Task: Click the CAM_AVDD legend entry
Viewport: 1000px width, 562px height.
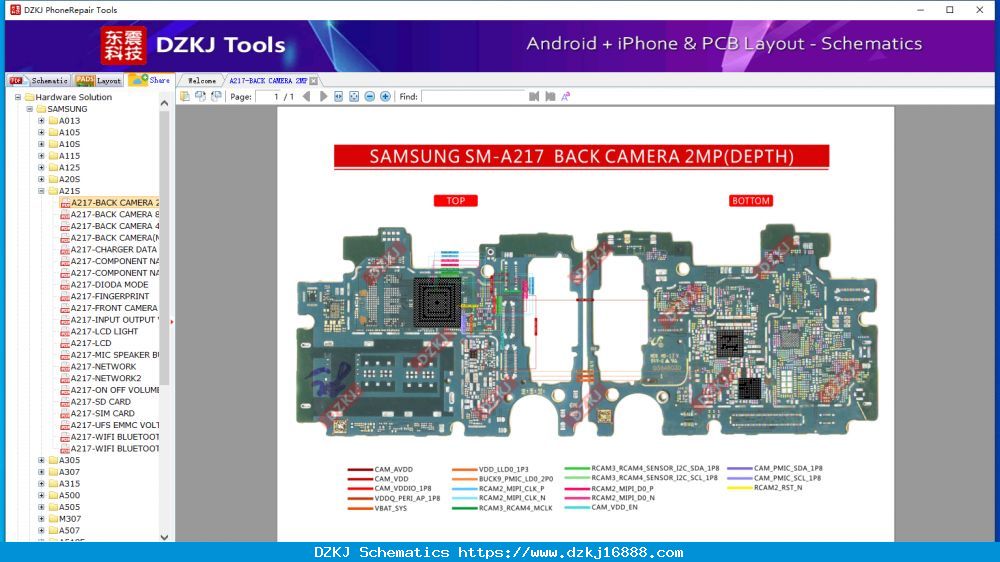Action: coord(380,470)
